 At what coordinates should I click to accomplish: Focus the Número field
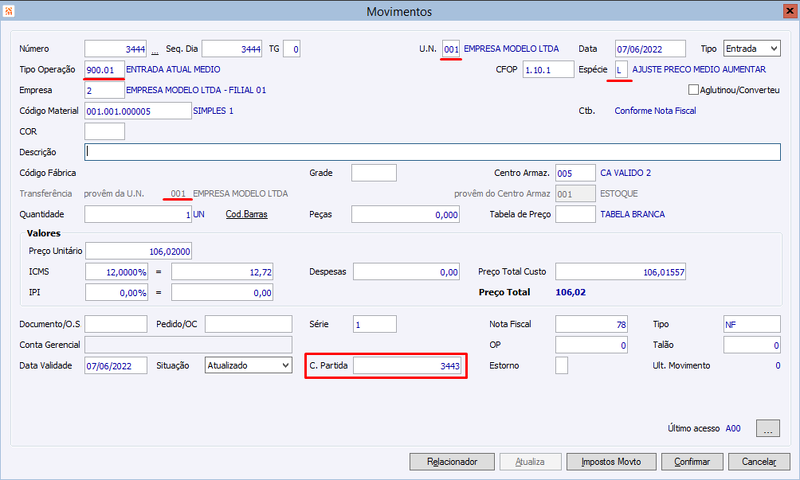point(115,48)
